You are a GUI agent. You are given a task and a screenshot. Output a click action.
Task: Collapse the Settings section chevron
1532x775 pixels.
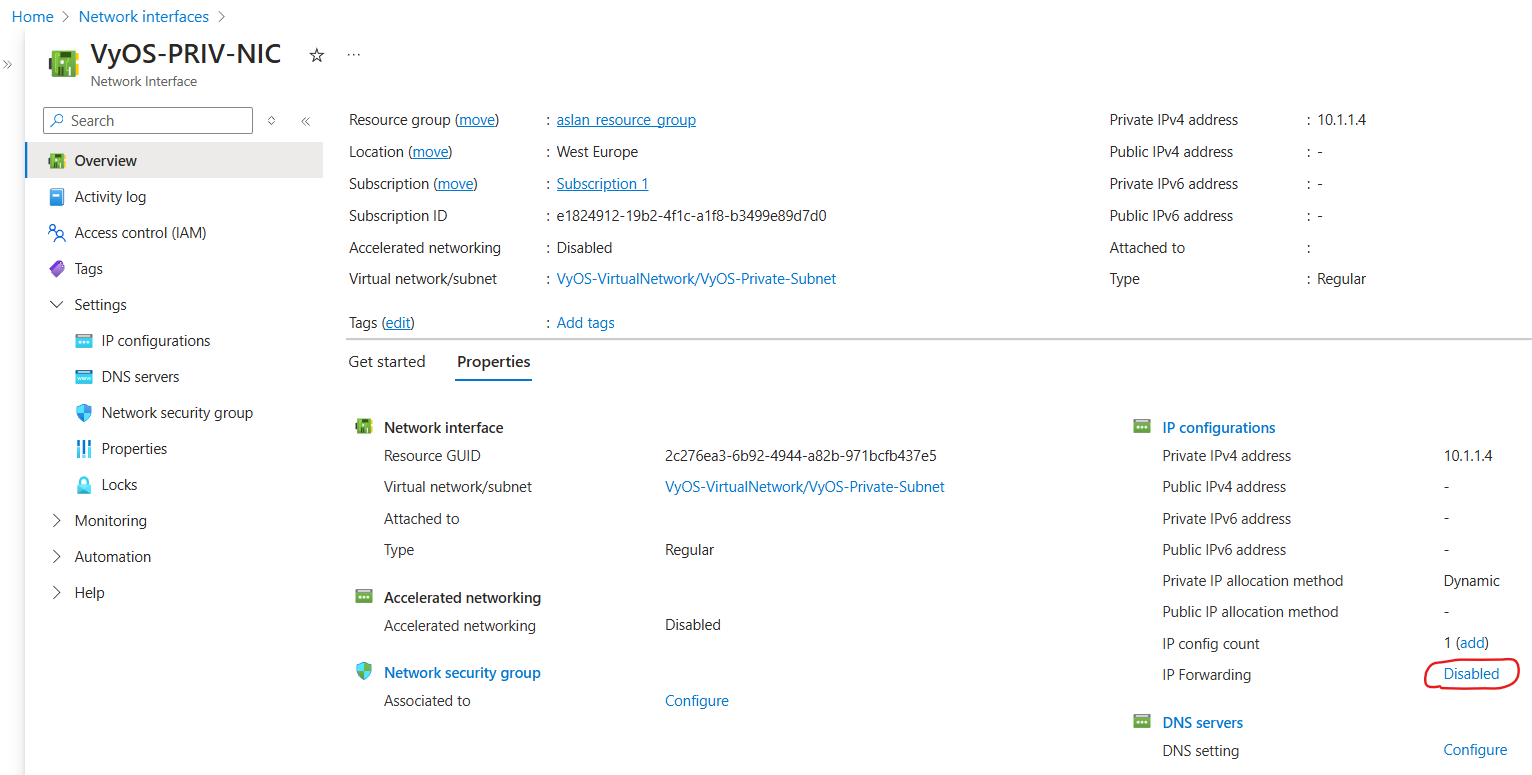pyautogui.click(x=56, y=304)
